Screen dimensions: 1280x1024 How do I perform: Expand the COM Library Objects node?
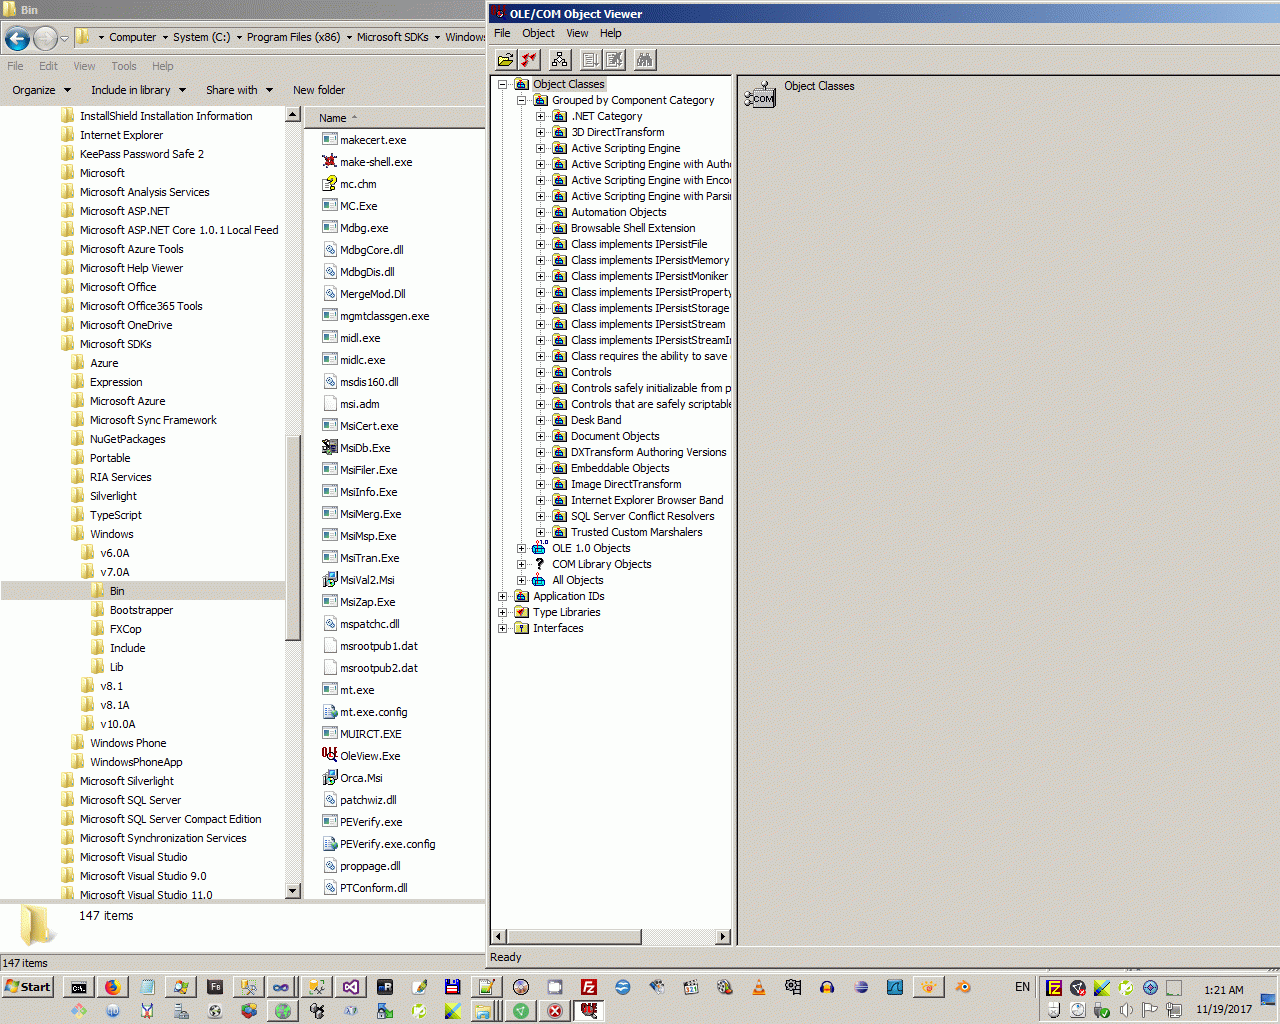pos(521,564)
